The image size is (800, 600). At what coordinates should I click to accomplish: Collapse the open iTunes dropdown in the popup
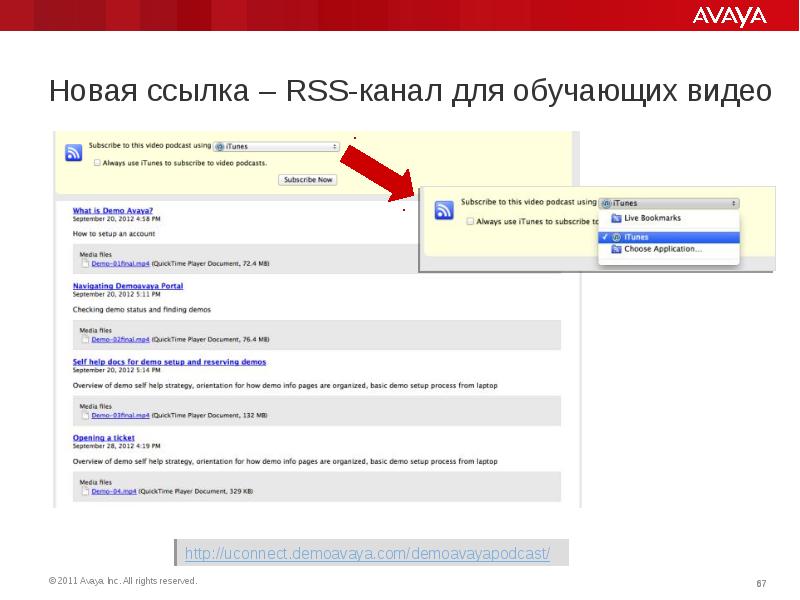point(669,202)
